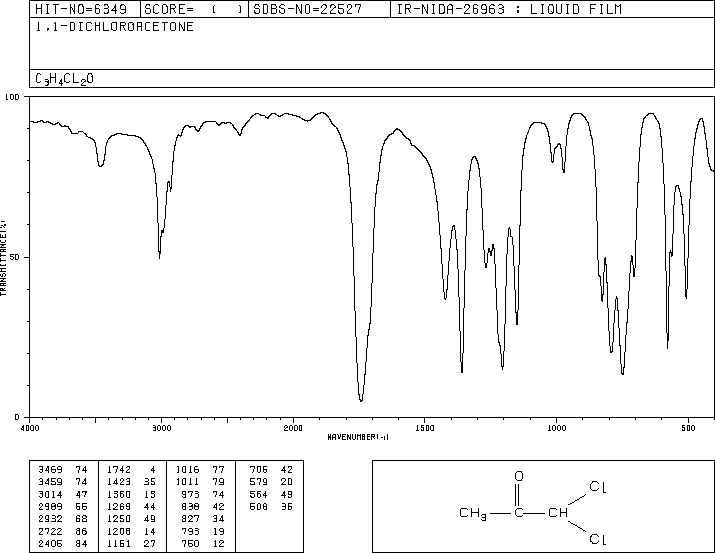Click the TRANSMITTANCE axis title
The image size is (715, 553).
3,258
